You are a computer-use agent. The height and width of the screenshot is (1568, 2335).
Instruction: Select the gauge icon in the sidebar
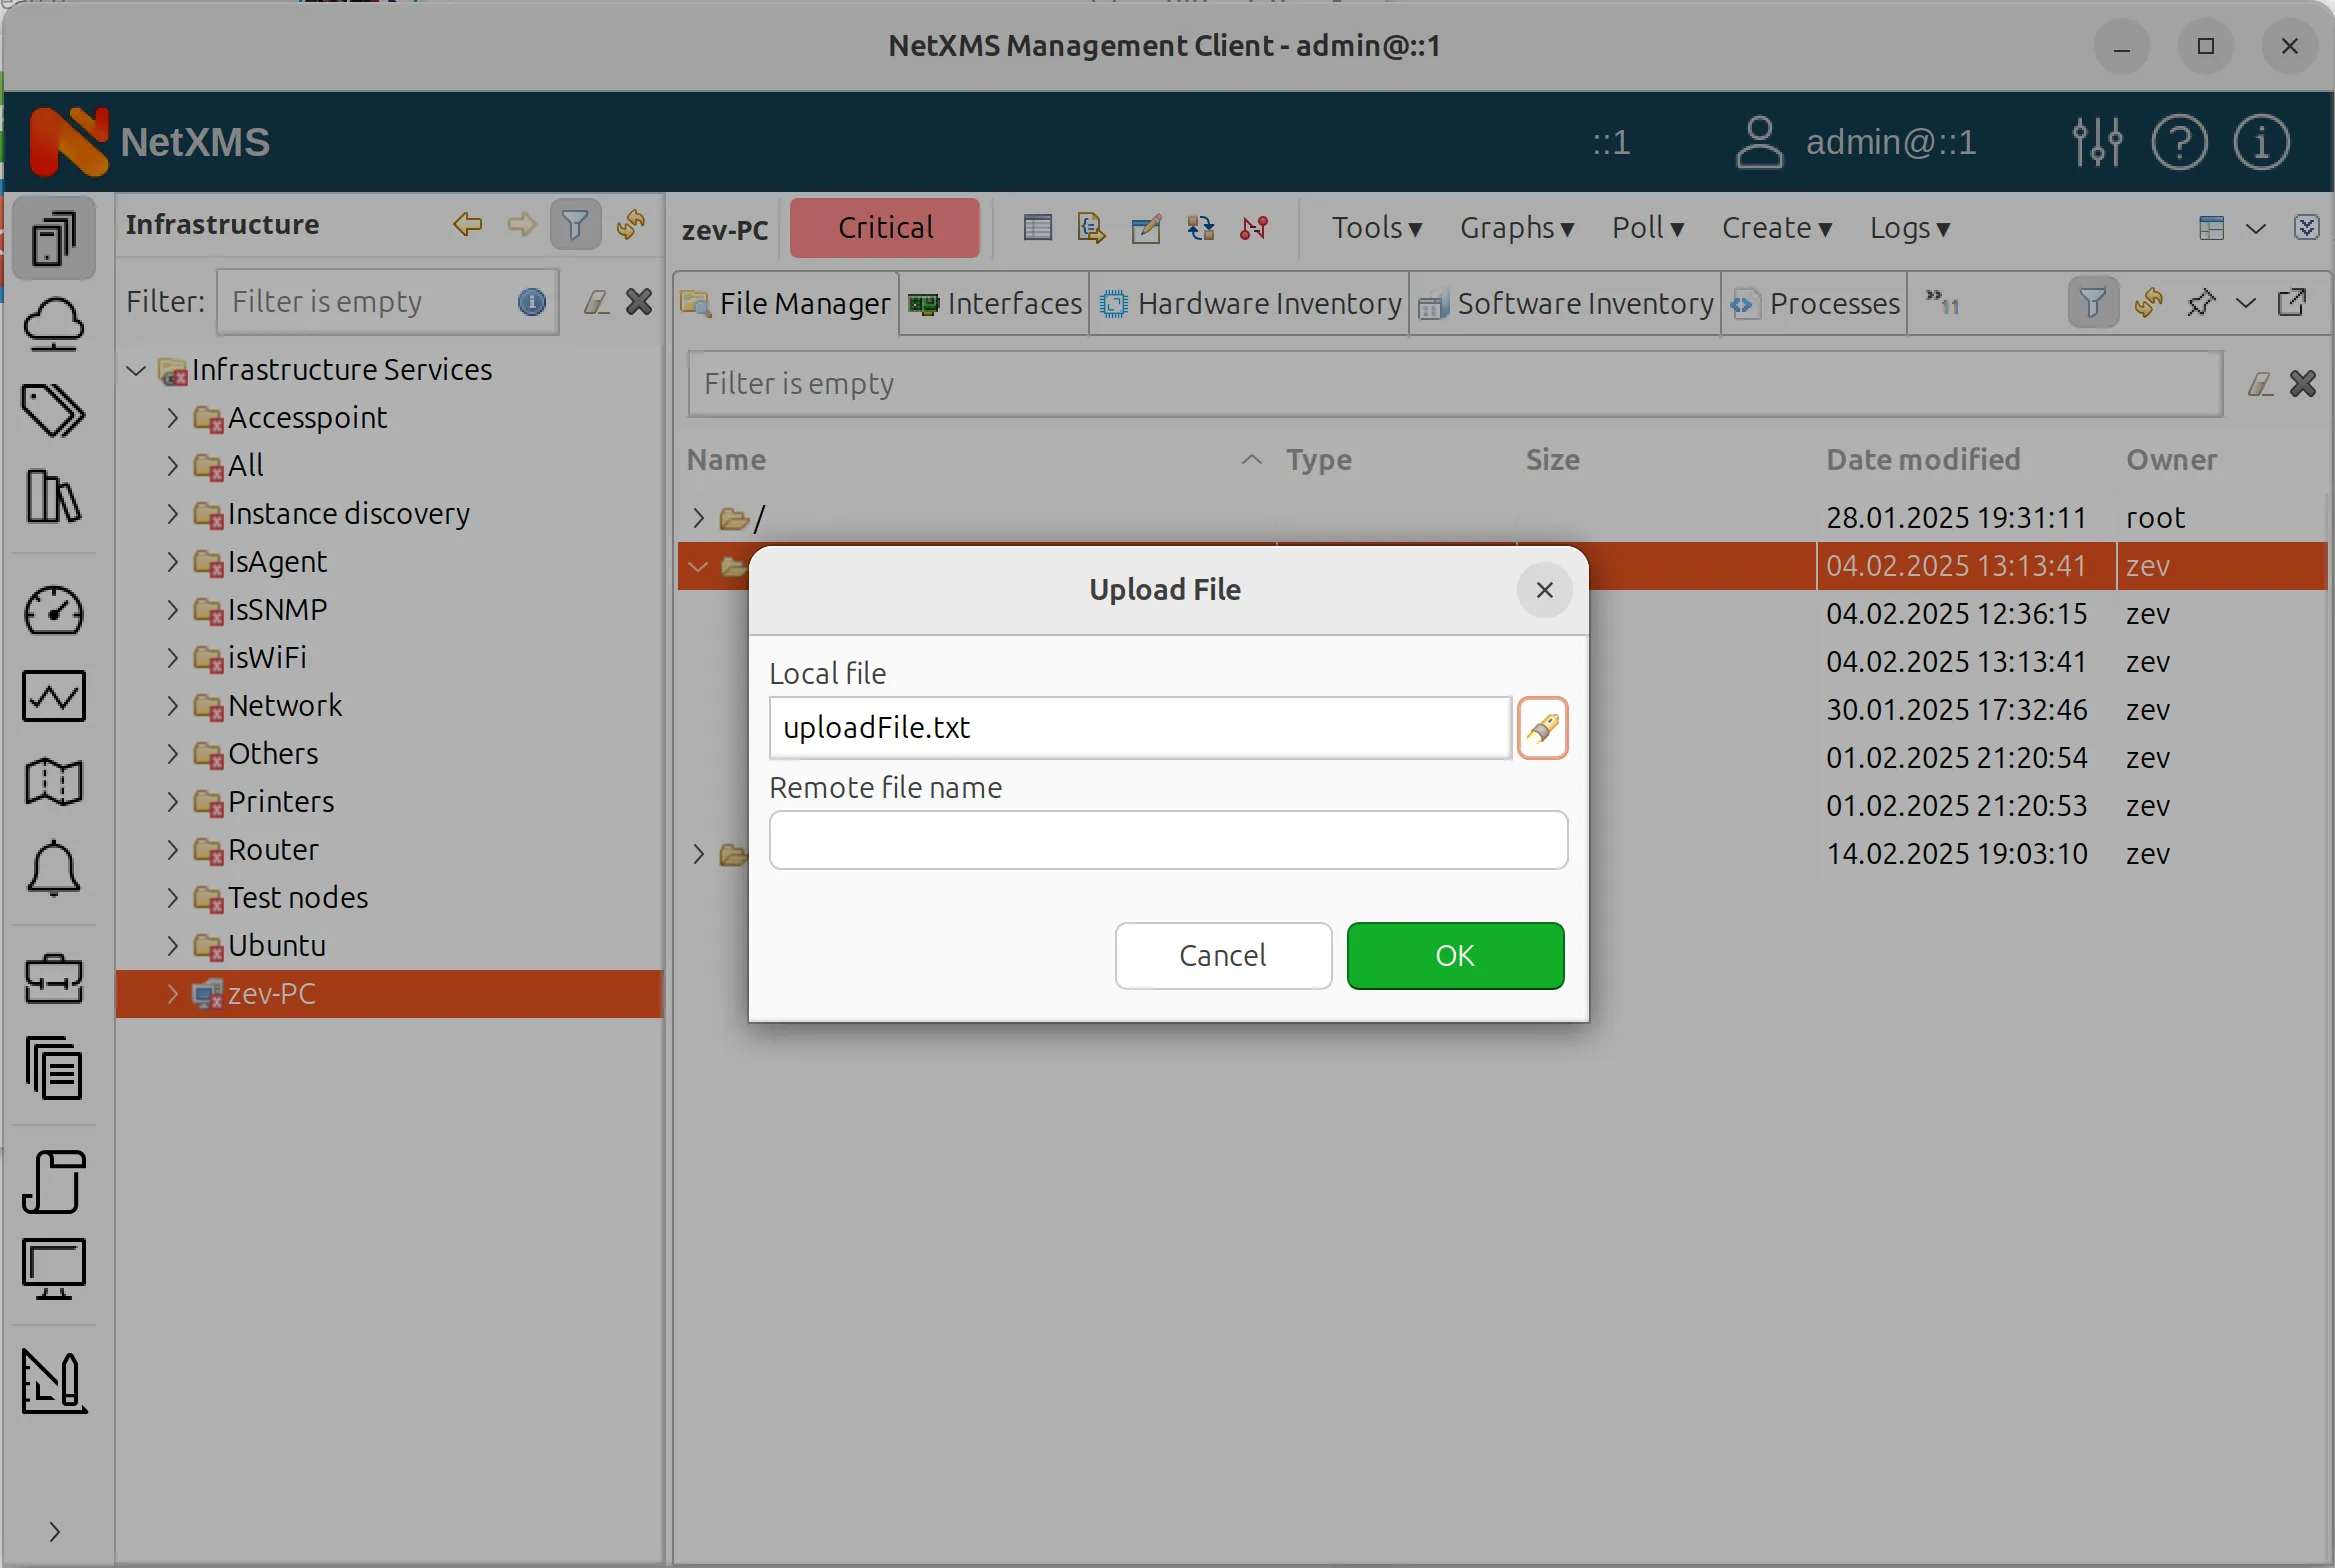pos(55,611)
